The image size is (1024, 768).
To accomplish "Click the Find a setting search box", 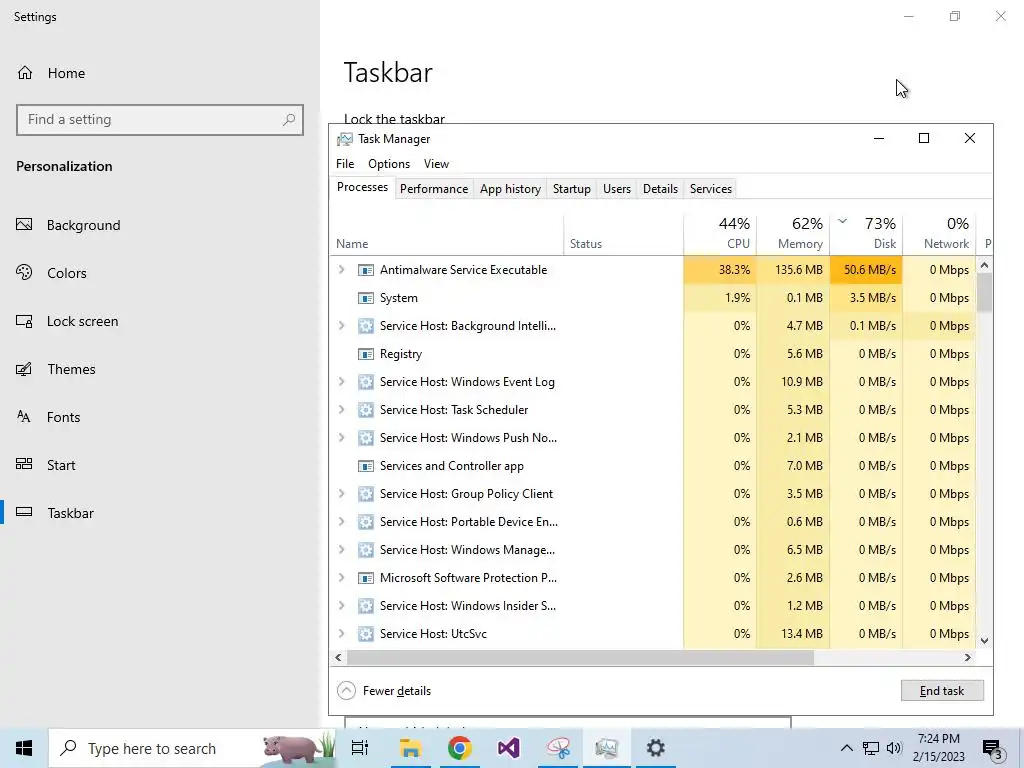I will point(160,120).
